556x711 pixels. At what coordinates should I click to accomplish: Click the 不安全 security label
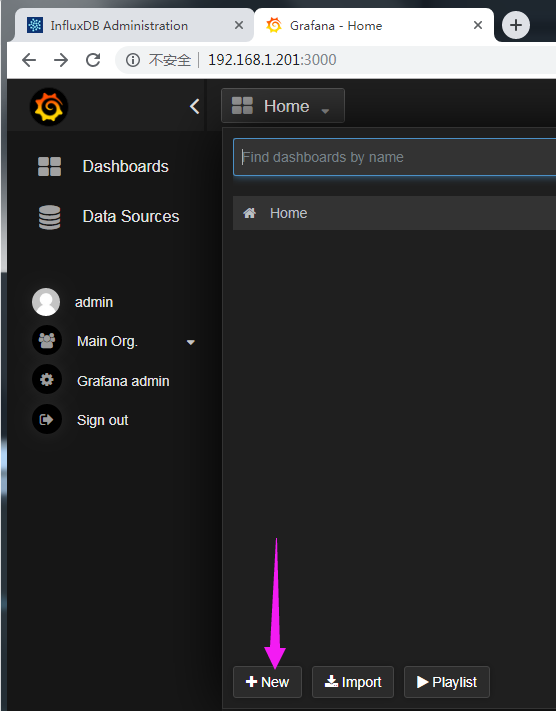170,60
